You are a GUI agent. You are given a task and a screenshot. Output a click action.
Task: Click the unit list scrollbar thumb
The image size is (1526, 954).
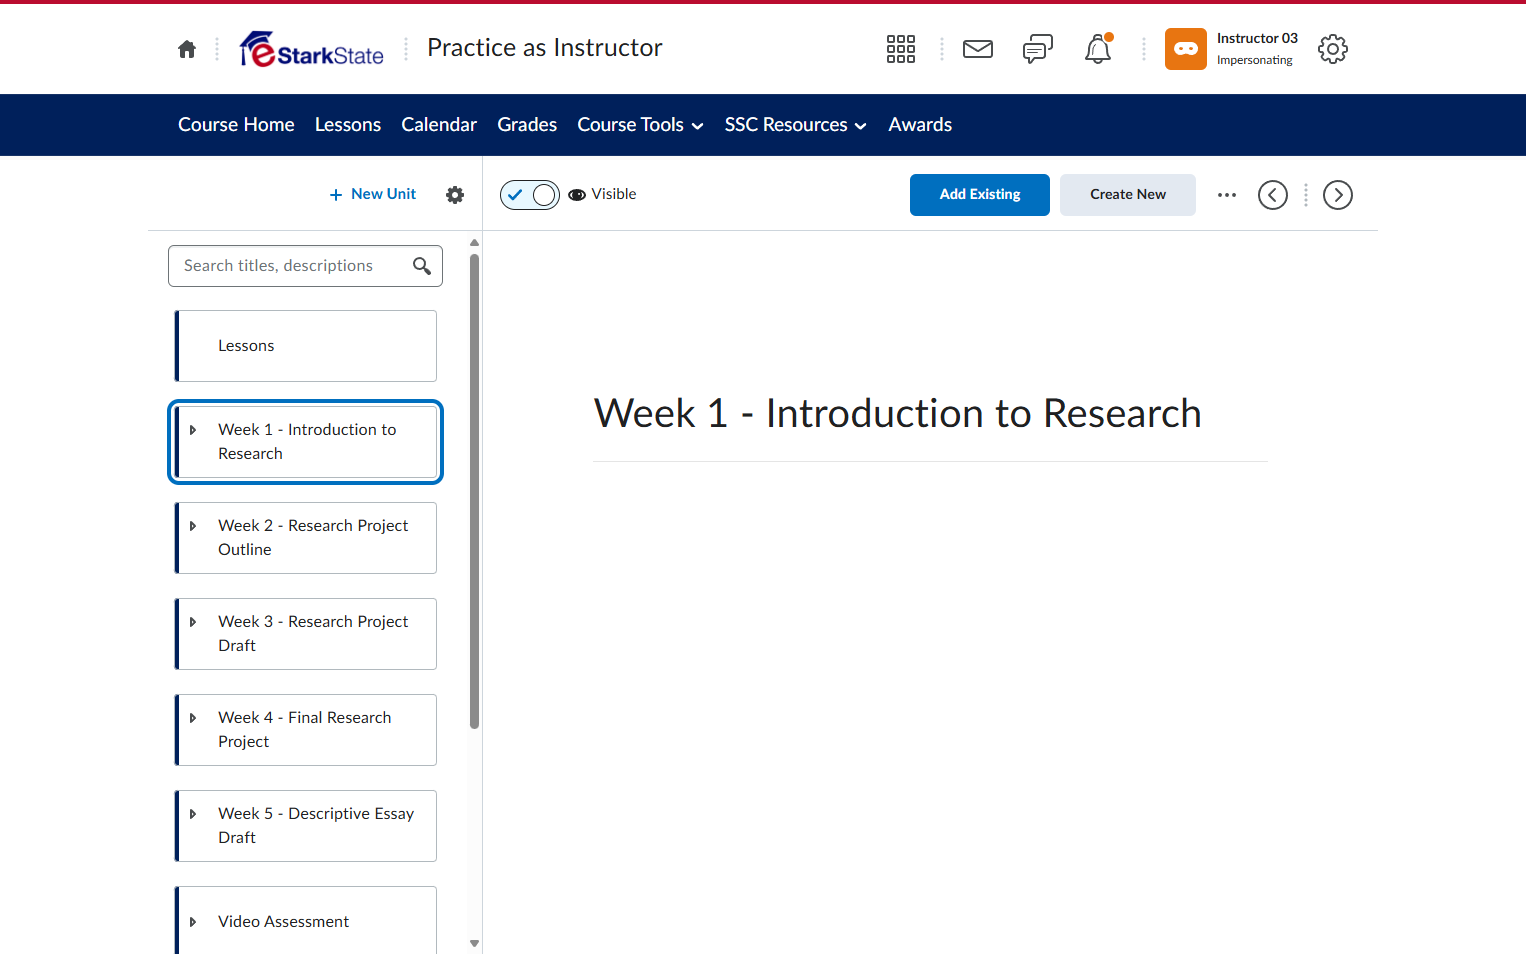tap(475, 491)
